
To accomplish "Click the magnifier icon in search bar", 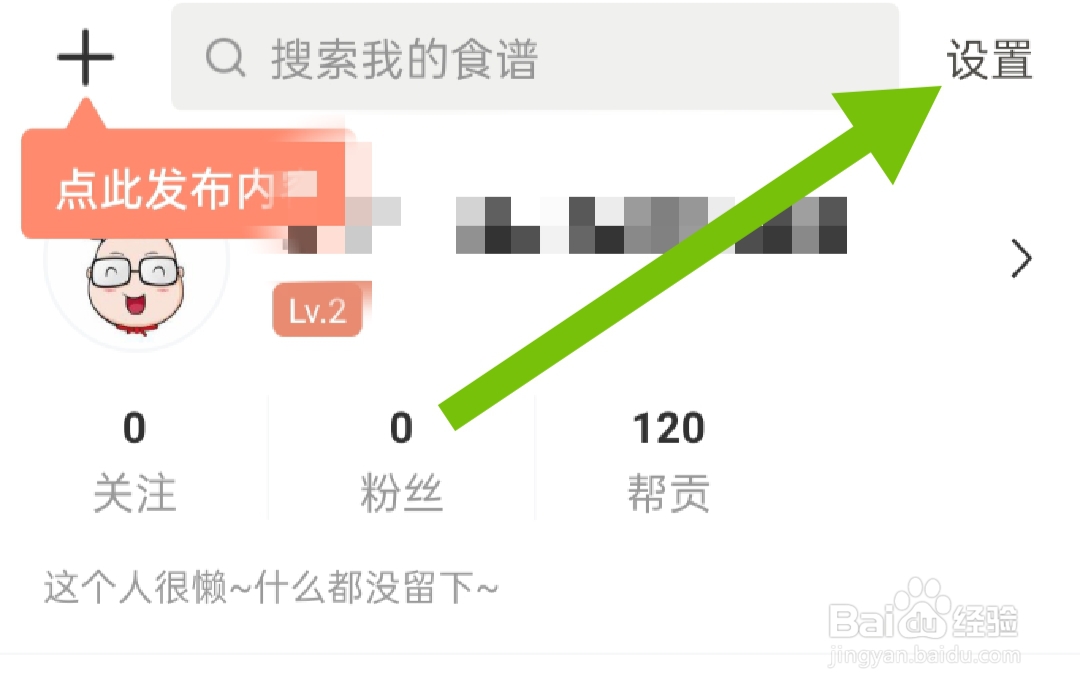I will pyautogui.click(x=225, y=58).
